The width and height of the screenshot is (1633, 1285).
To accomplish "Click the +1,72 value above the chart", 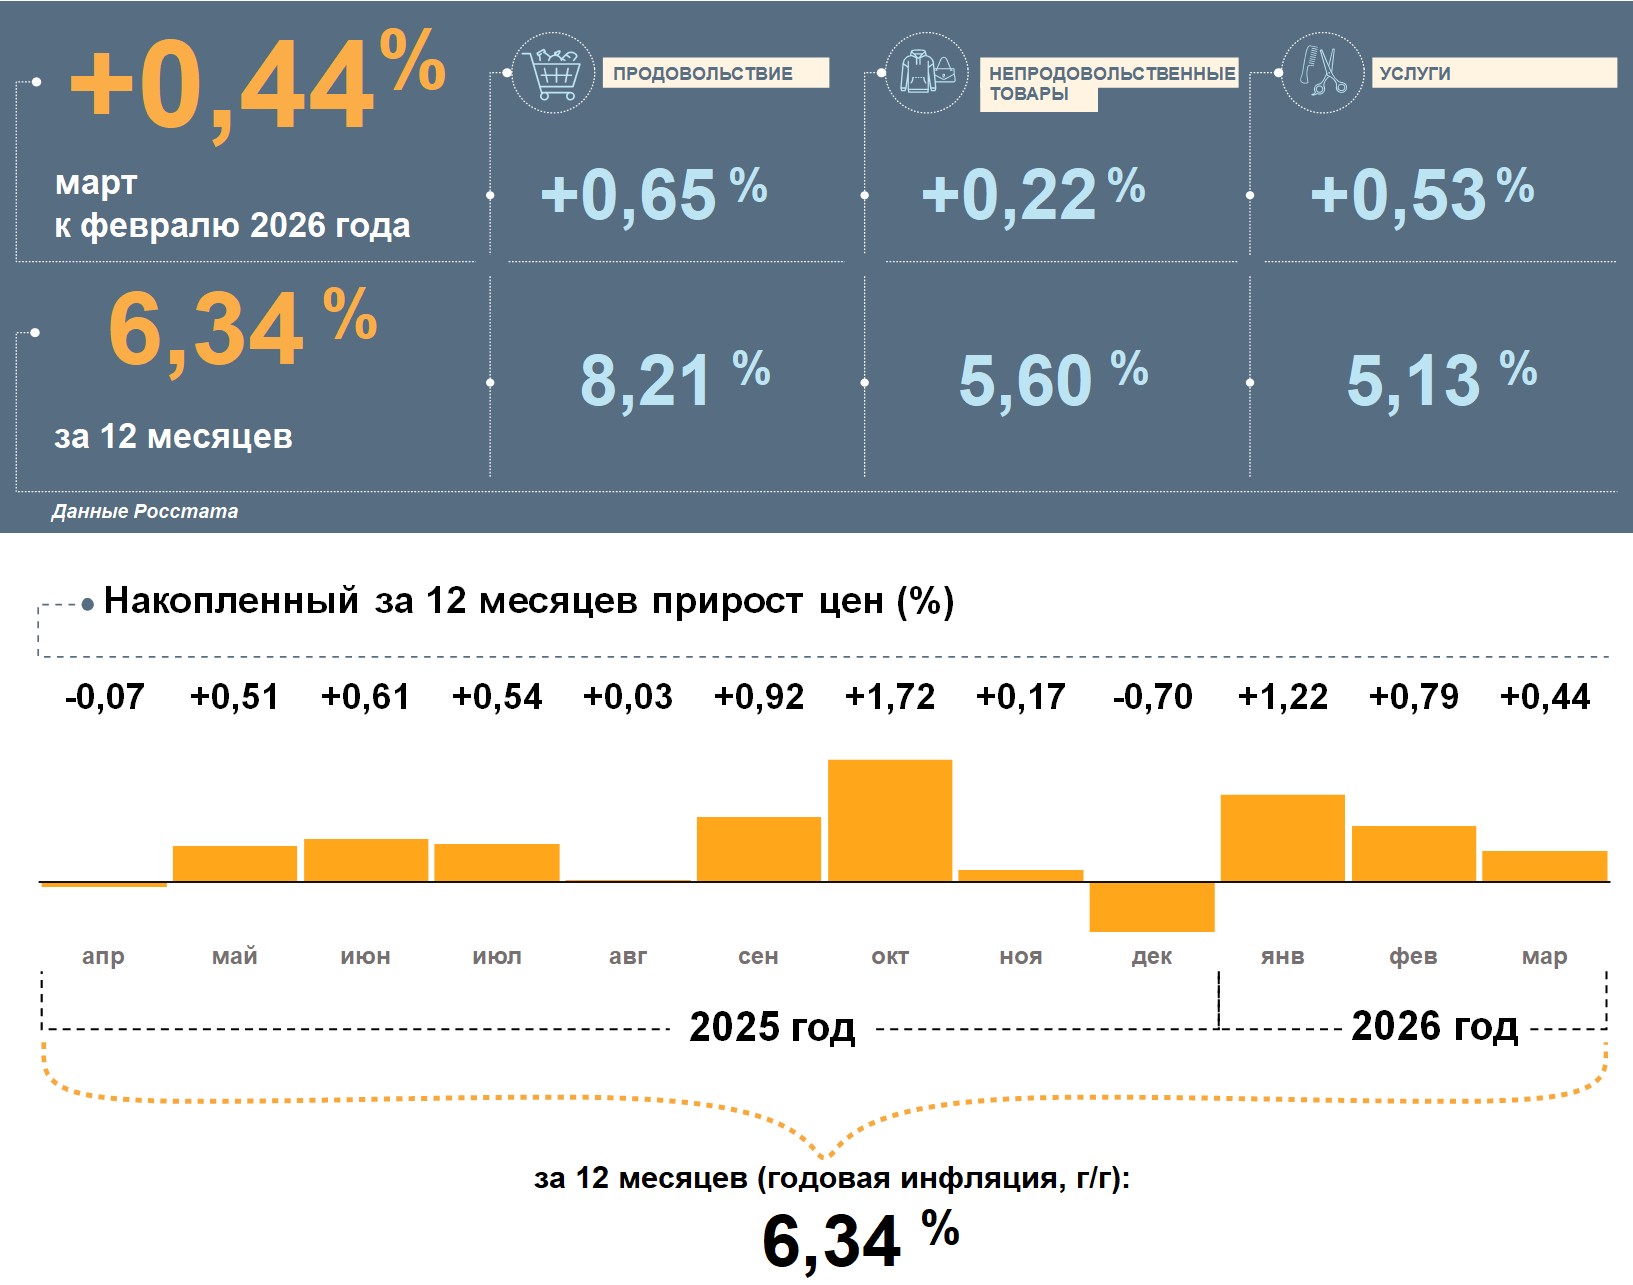I will [x=890, y=696].
